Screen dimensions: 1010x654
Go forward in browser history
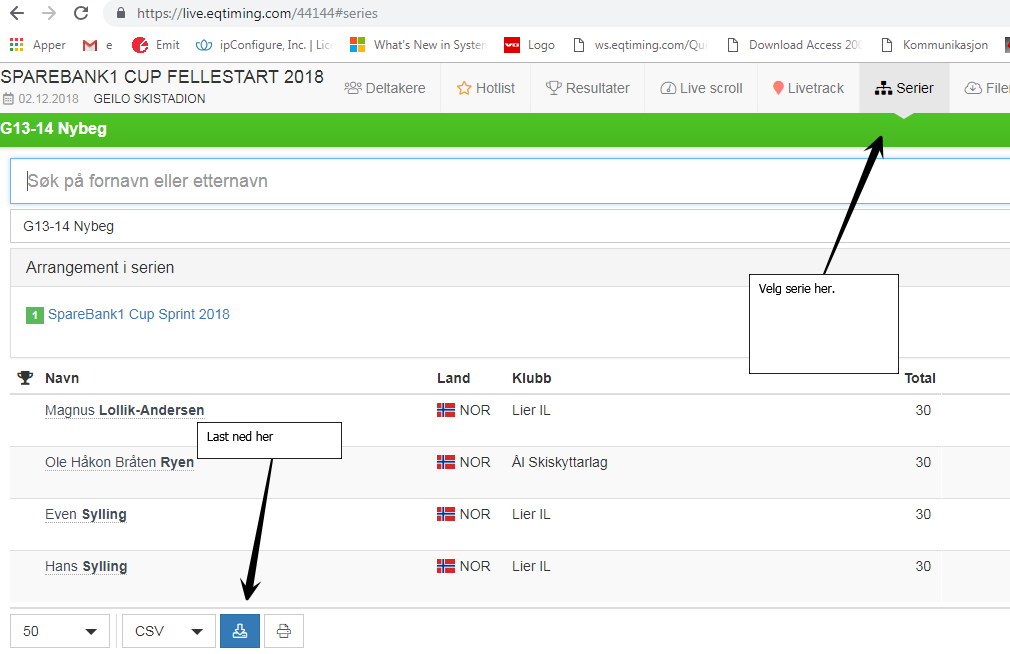[49, 13]
